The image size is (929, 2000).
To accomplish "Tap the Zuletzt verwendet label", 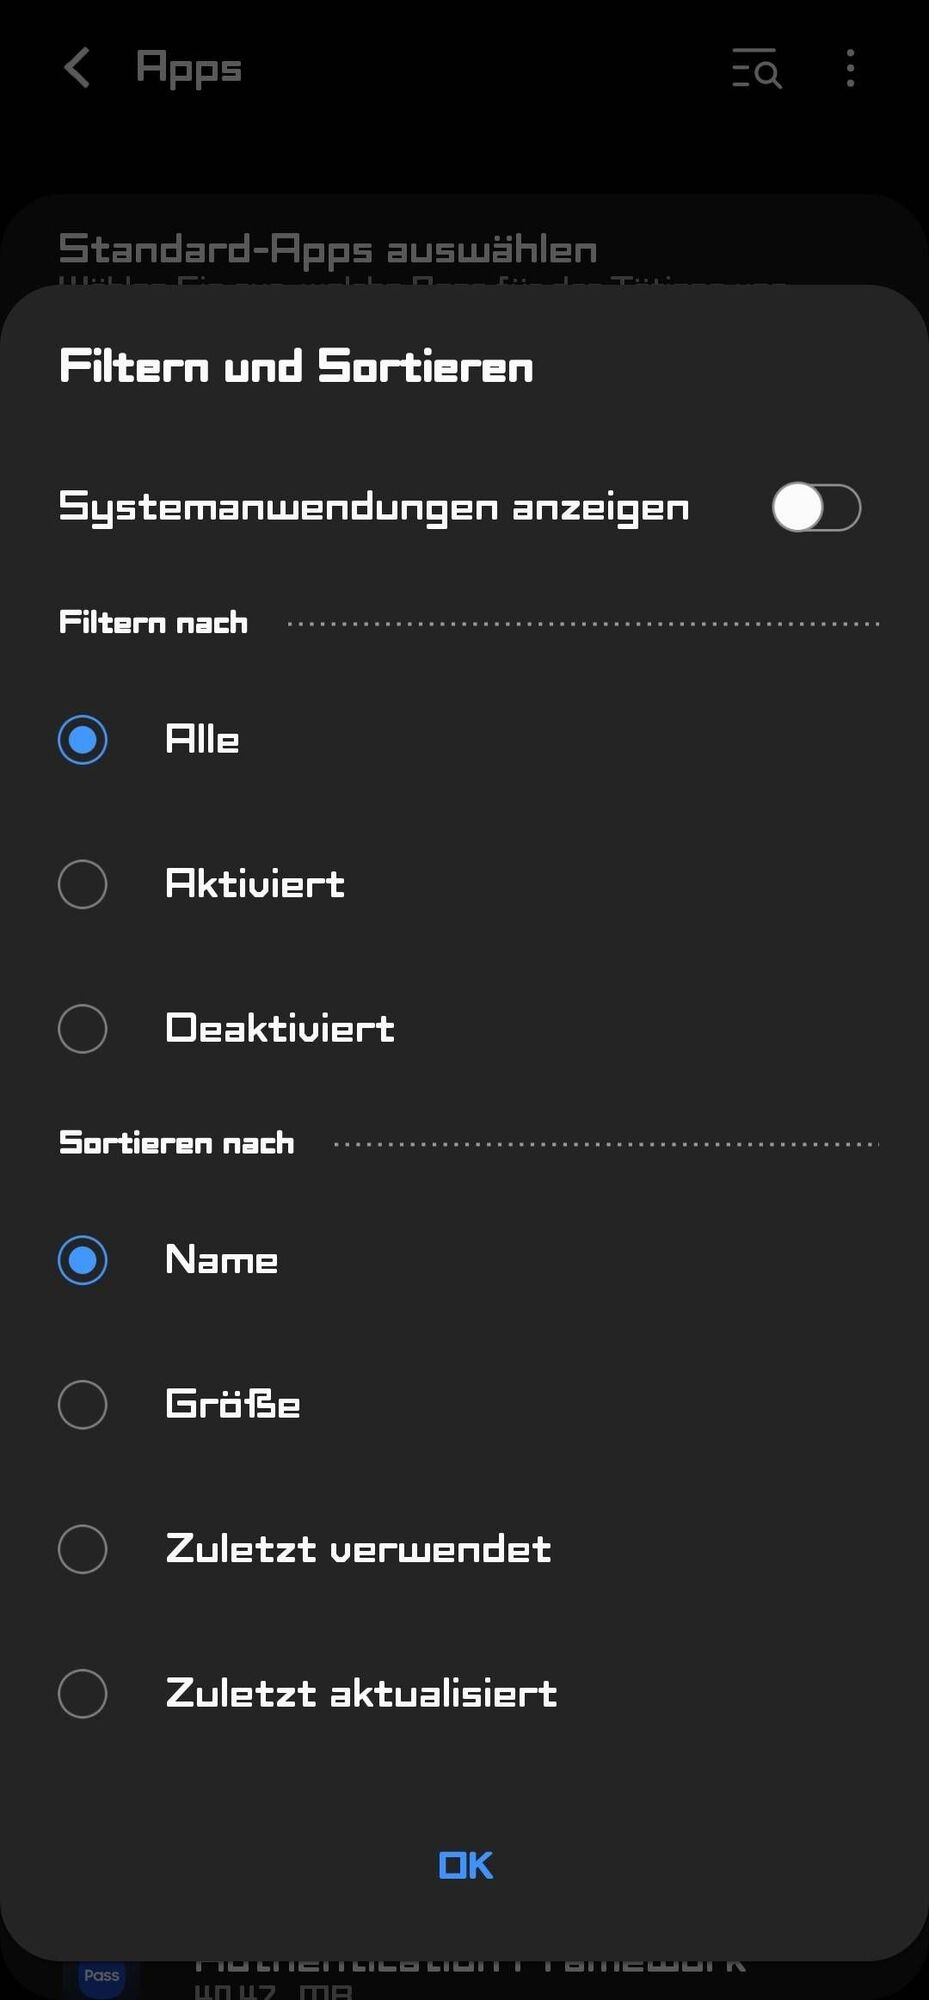I will point(358,1549).
